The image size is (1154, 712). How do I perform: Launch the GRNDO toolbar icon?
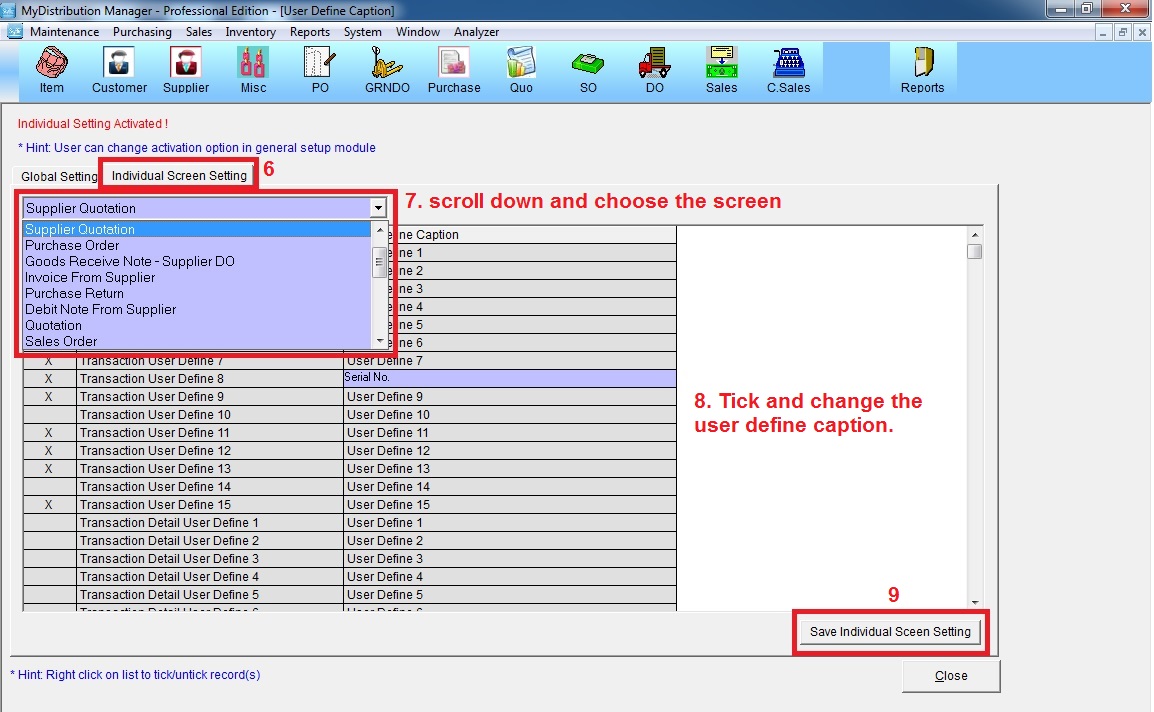(387, 70)
